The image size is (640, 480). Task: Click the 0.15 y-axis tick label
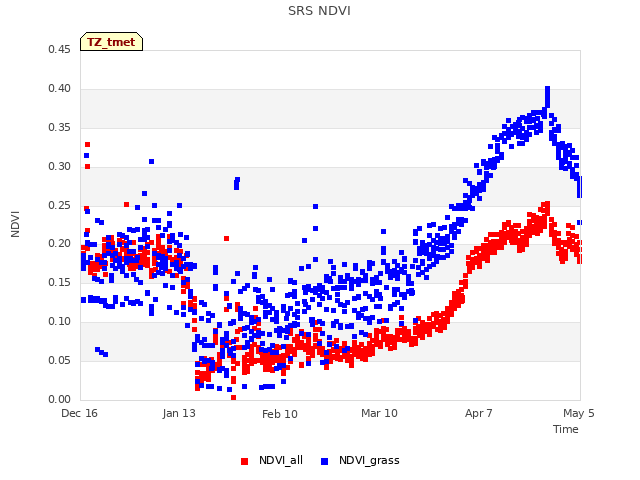tap(59, 282)
